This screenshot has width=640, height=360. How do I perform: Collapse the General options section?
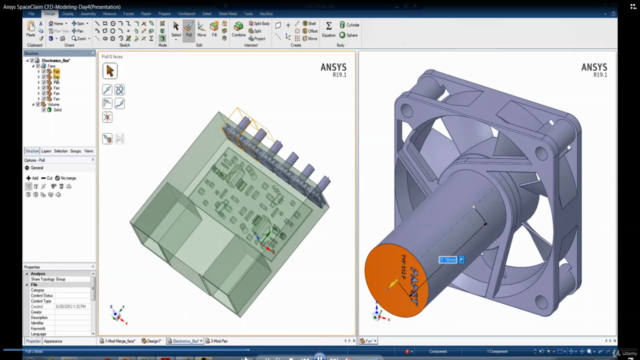point(27,168)
